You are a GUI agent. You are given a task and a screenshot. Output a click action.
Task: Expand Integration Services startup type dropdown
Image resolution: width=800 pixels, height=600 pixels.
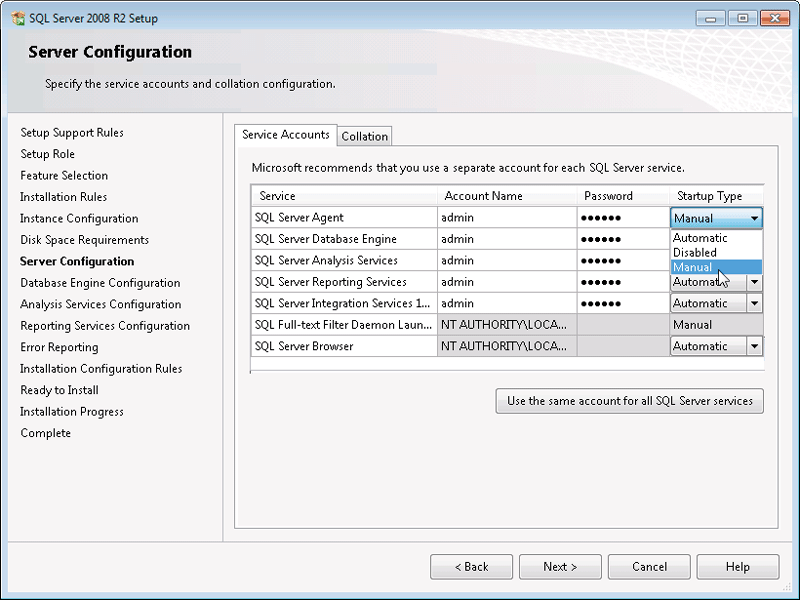[754, 304]
